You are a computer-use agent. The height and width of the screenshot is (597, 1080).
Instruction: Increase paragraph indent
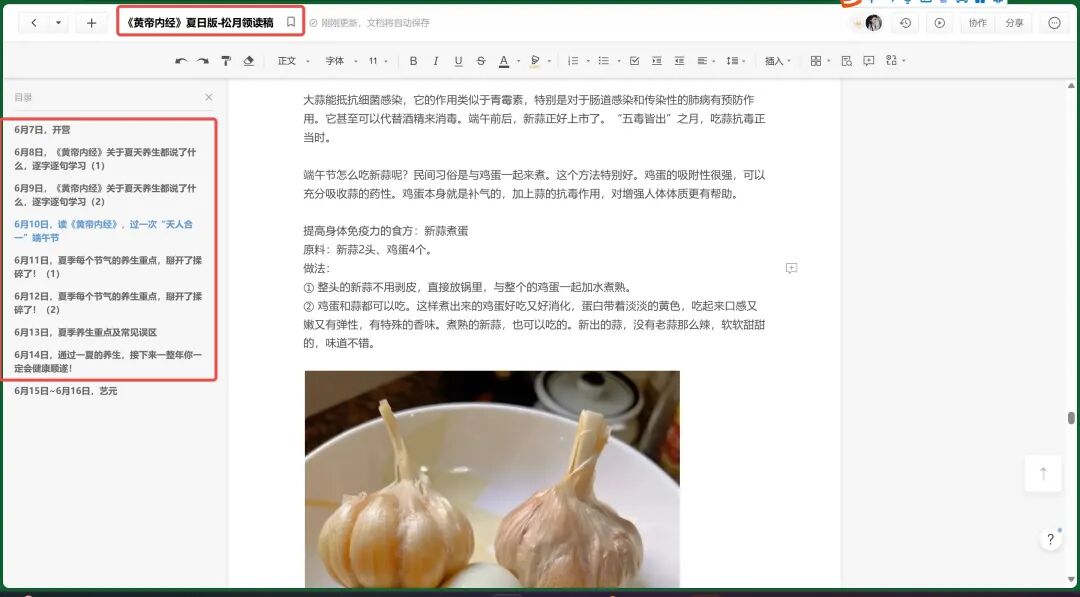tap(656, 61)
